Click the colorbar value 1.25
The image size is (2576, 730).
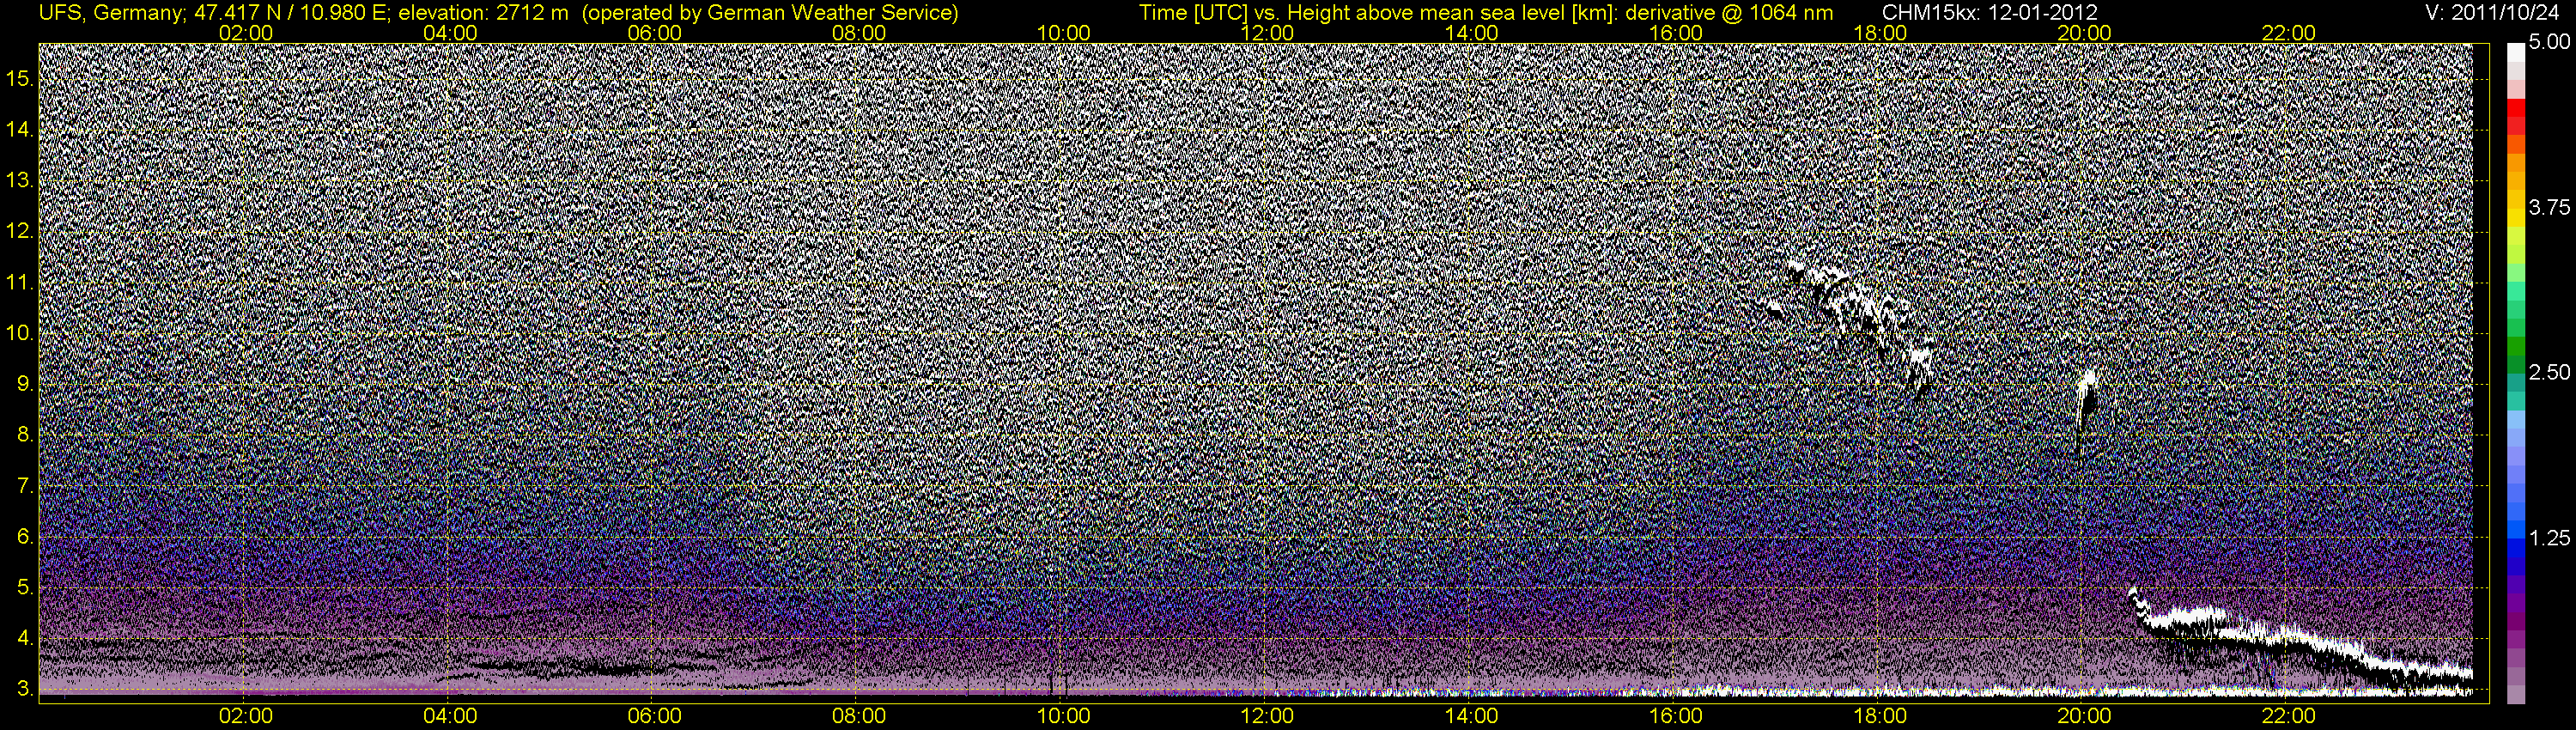2549,538
